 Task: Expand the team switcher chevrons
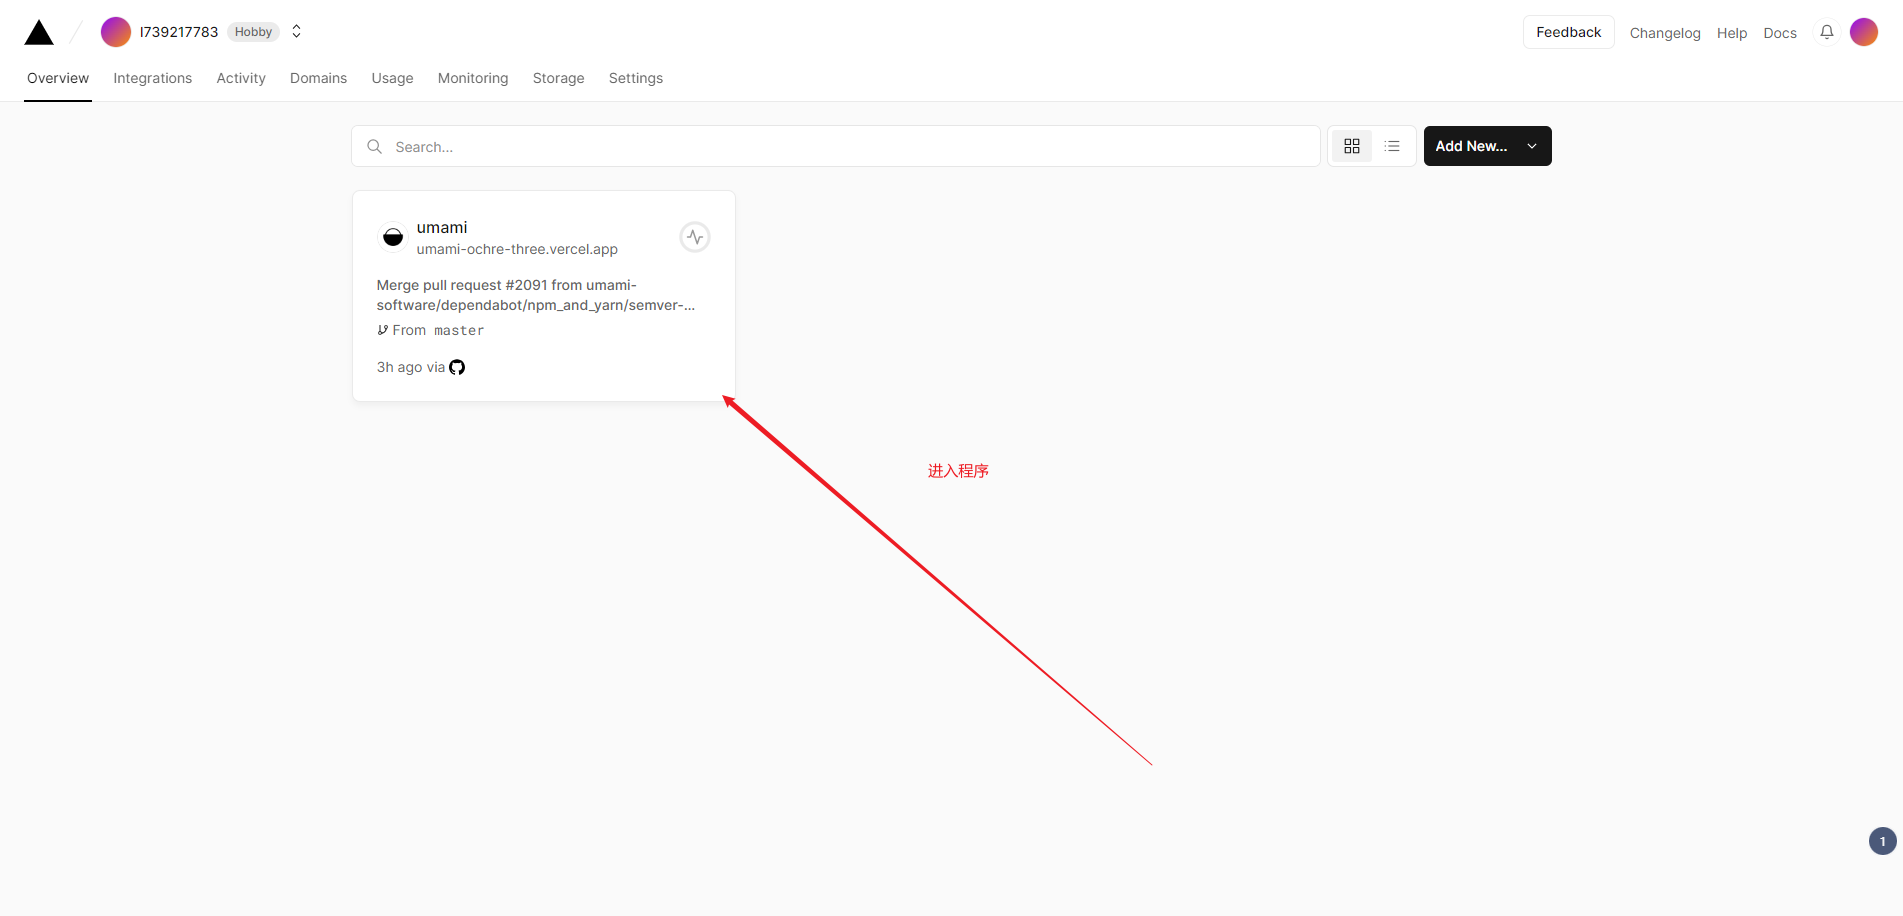296,32
